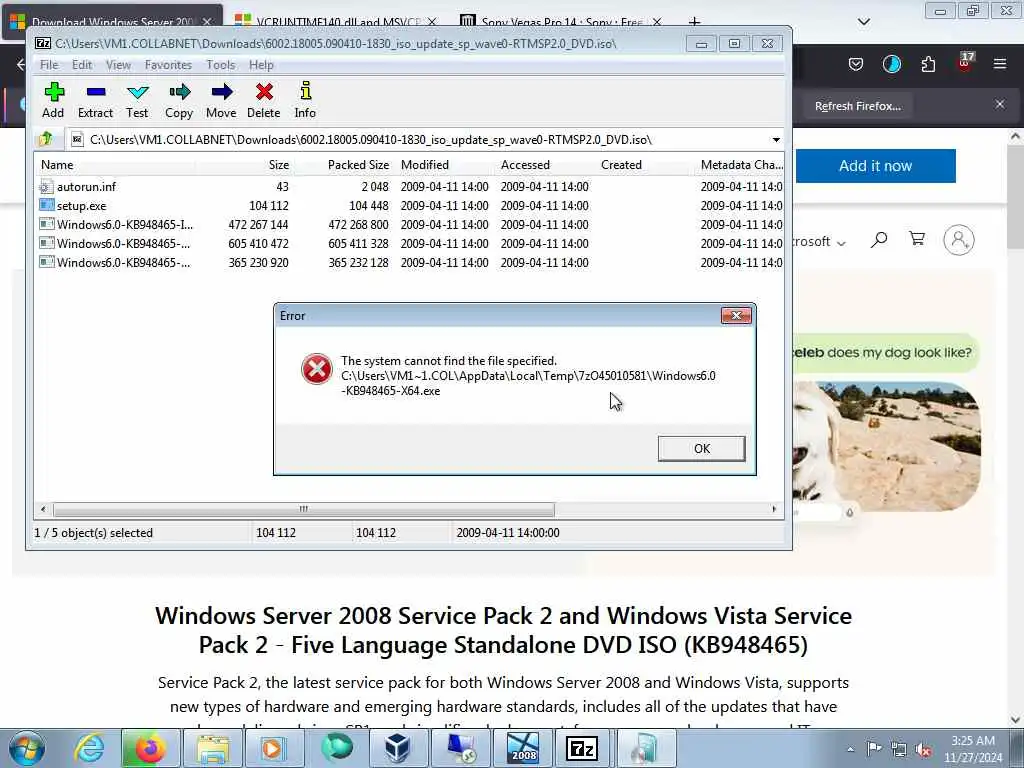This screenshot has height=768, width=1024.
Task: Open Windows Explorer from the taskbar
Action: (213, 748)
